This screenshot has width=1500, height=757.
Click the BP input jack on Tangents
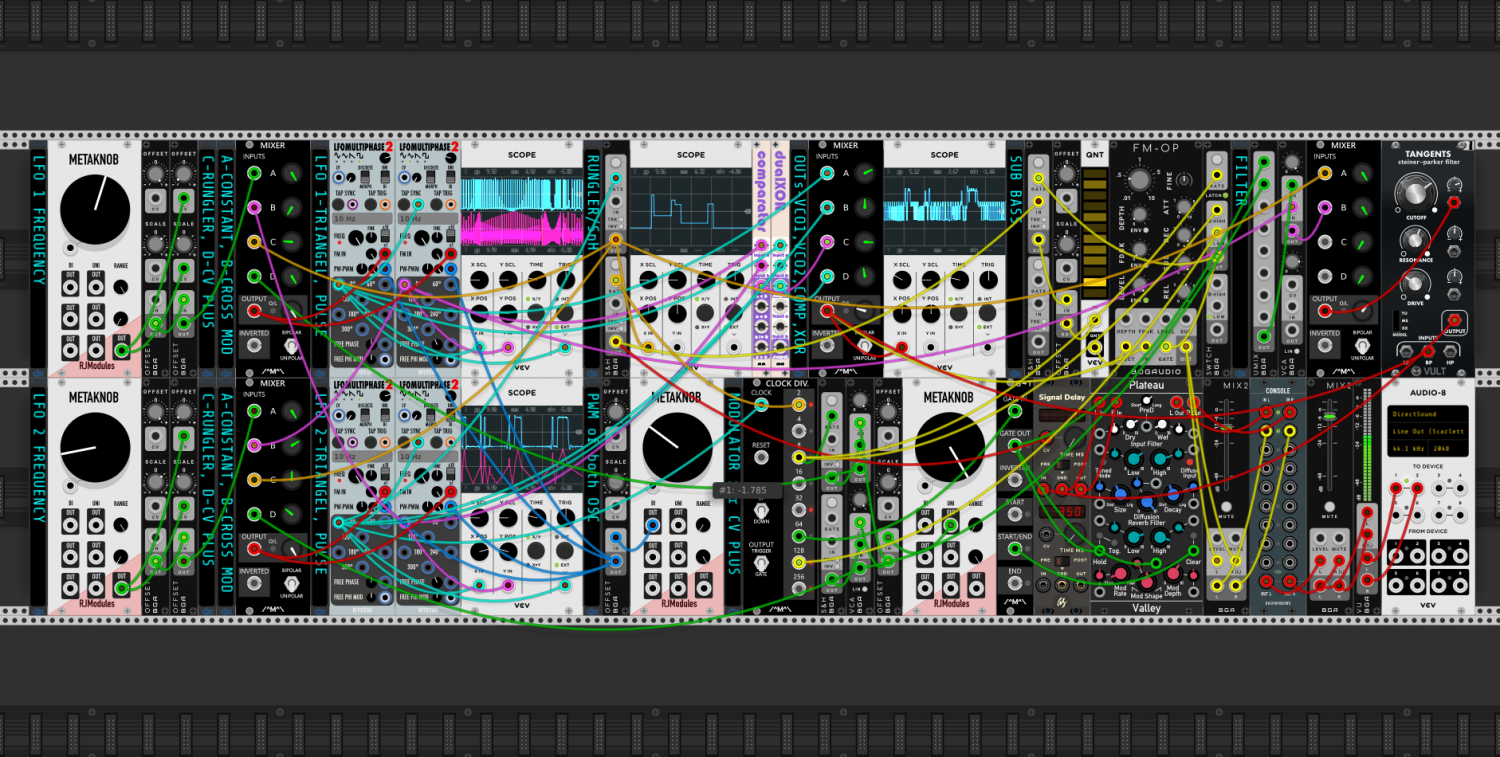1427,351
